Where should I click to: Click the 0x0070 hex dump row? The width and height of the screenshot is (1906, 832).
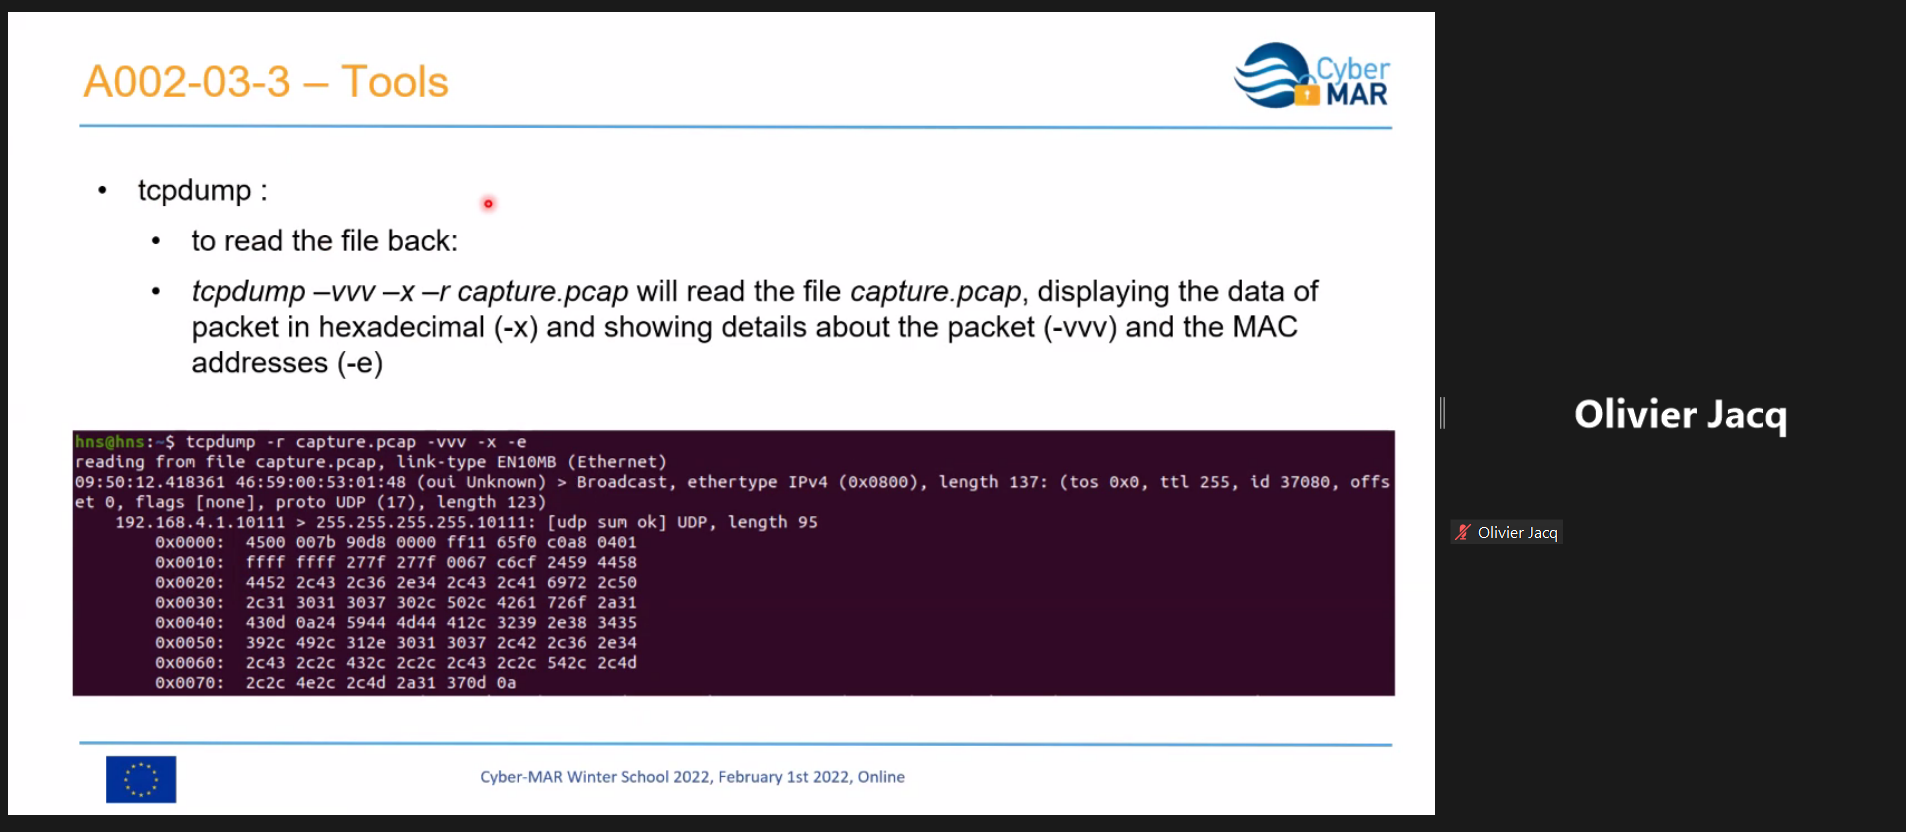(x=335, y=683)
